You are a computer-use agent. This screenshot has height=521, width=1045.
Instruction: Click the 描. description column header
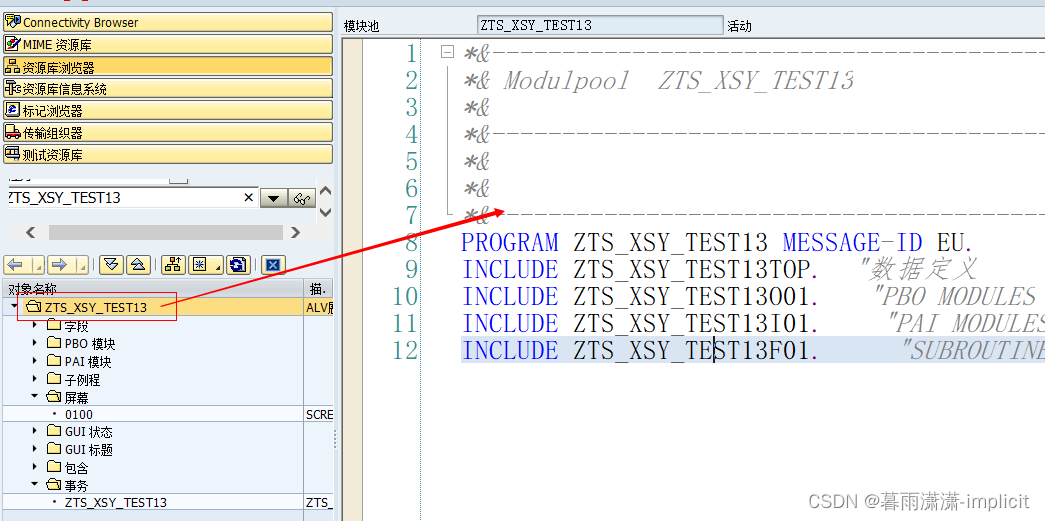319,289
